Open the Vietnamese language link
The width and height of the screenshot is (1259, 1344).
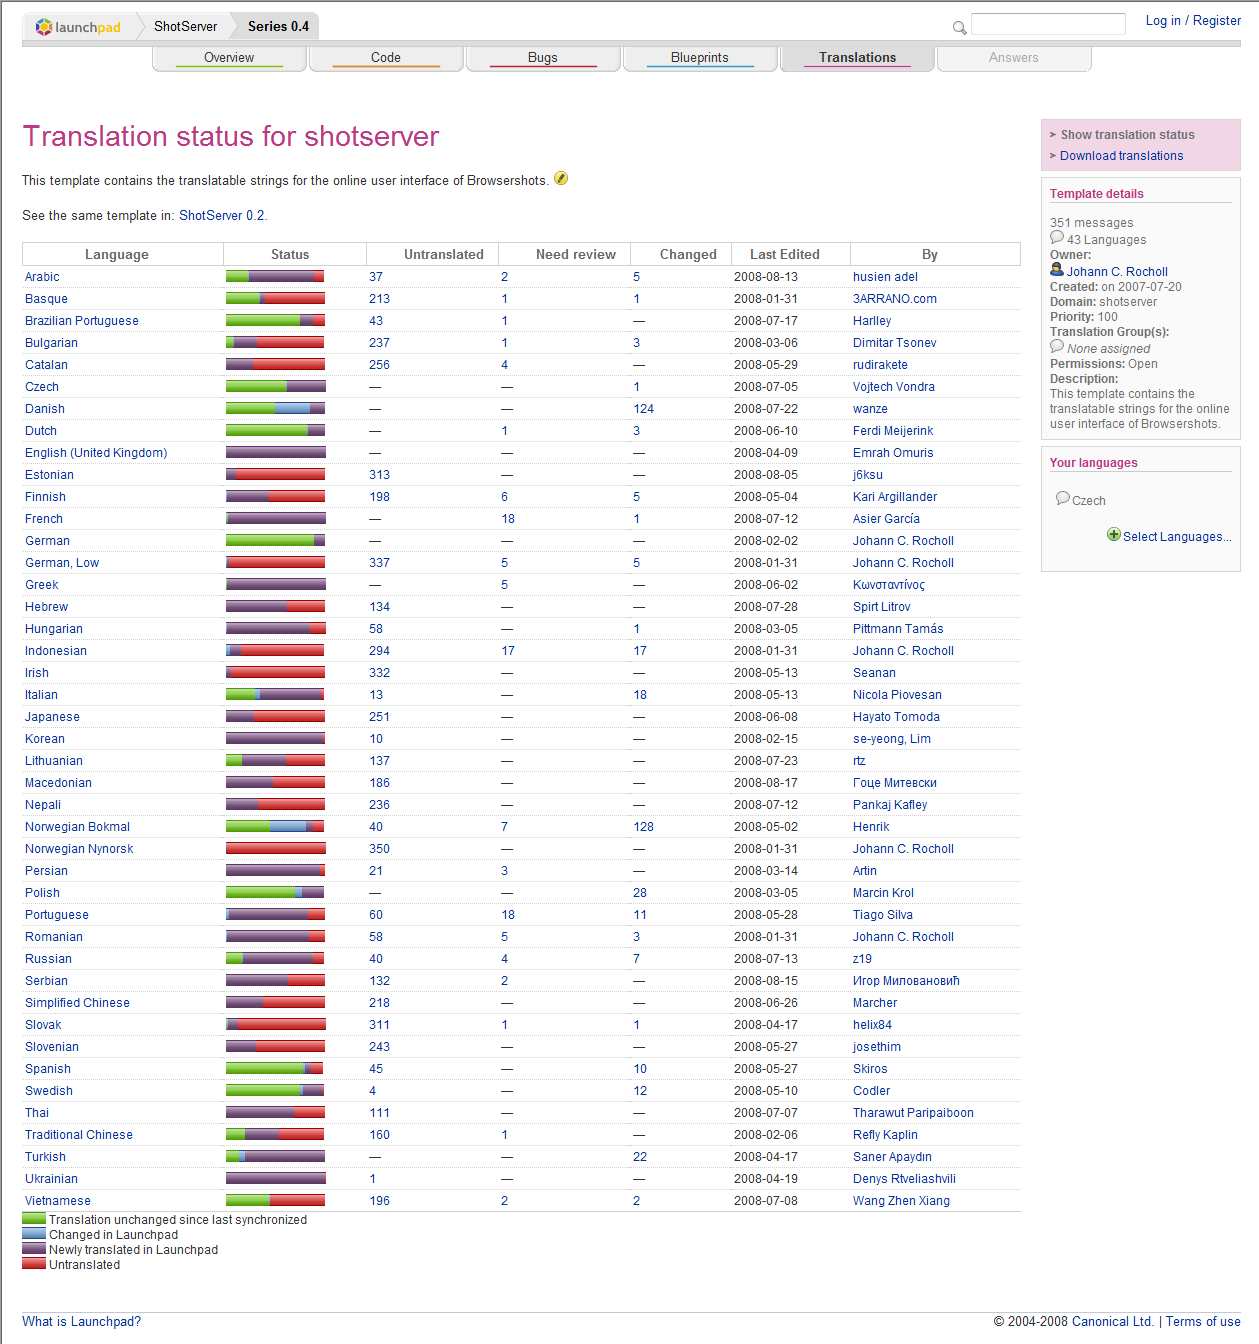(x=58, y=1201)
